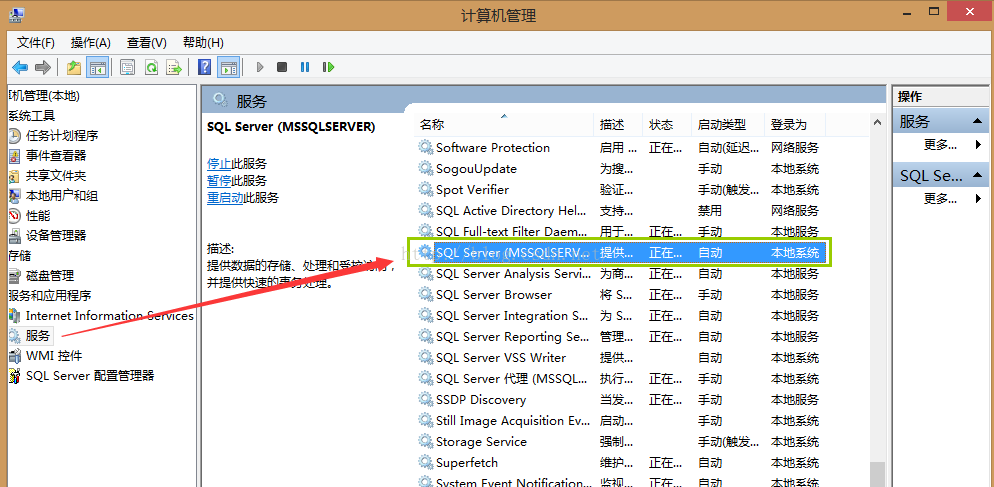Image resolution: width=994 pixels, height=487 pixels.
Task: Expand 更多 submenu under SQL Server actions
Action: coord(977,198)
